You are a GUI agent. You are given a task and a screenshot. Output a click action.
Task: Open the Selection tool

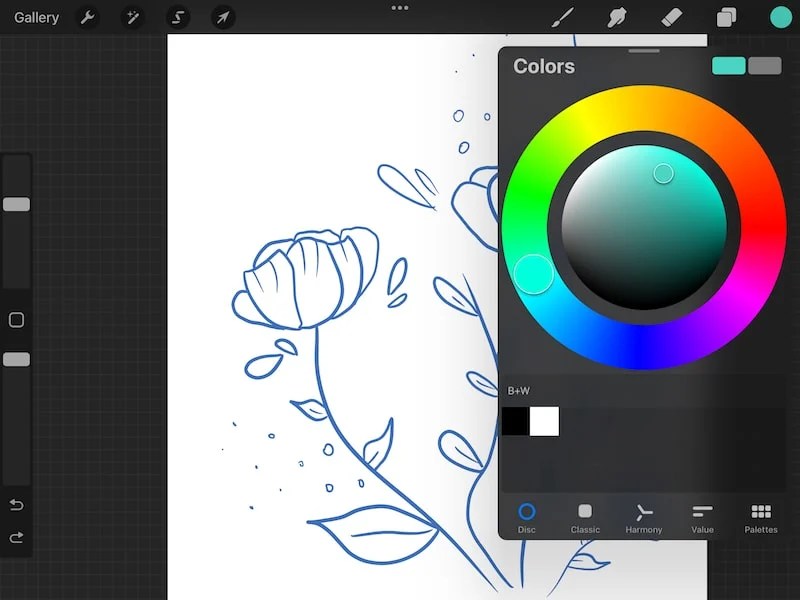(178, 17)
